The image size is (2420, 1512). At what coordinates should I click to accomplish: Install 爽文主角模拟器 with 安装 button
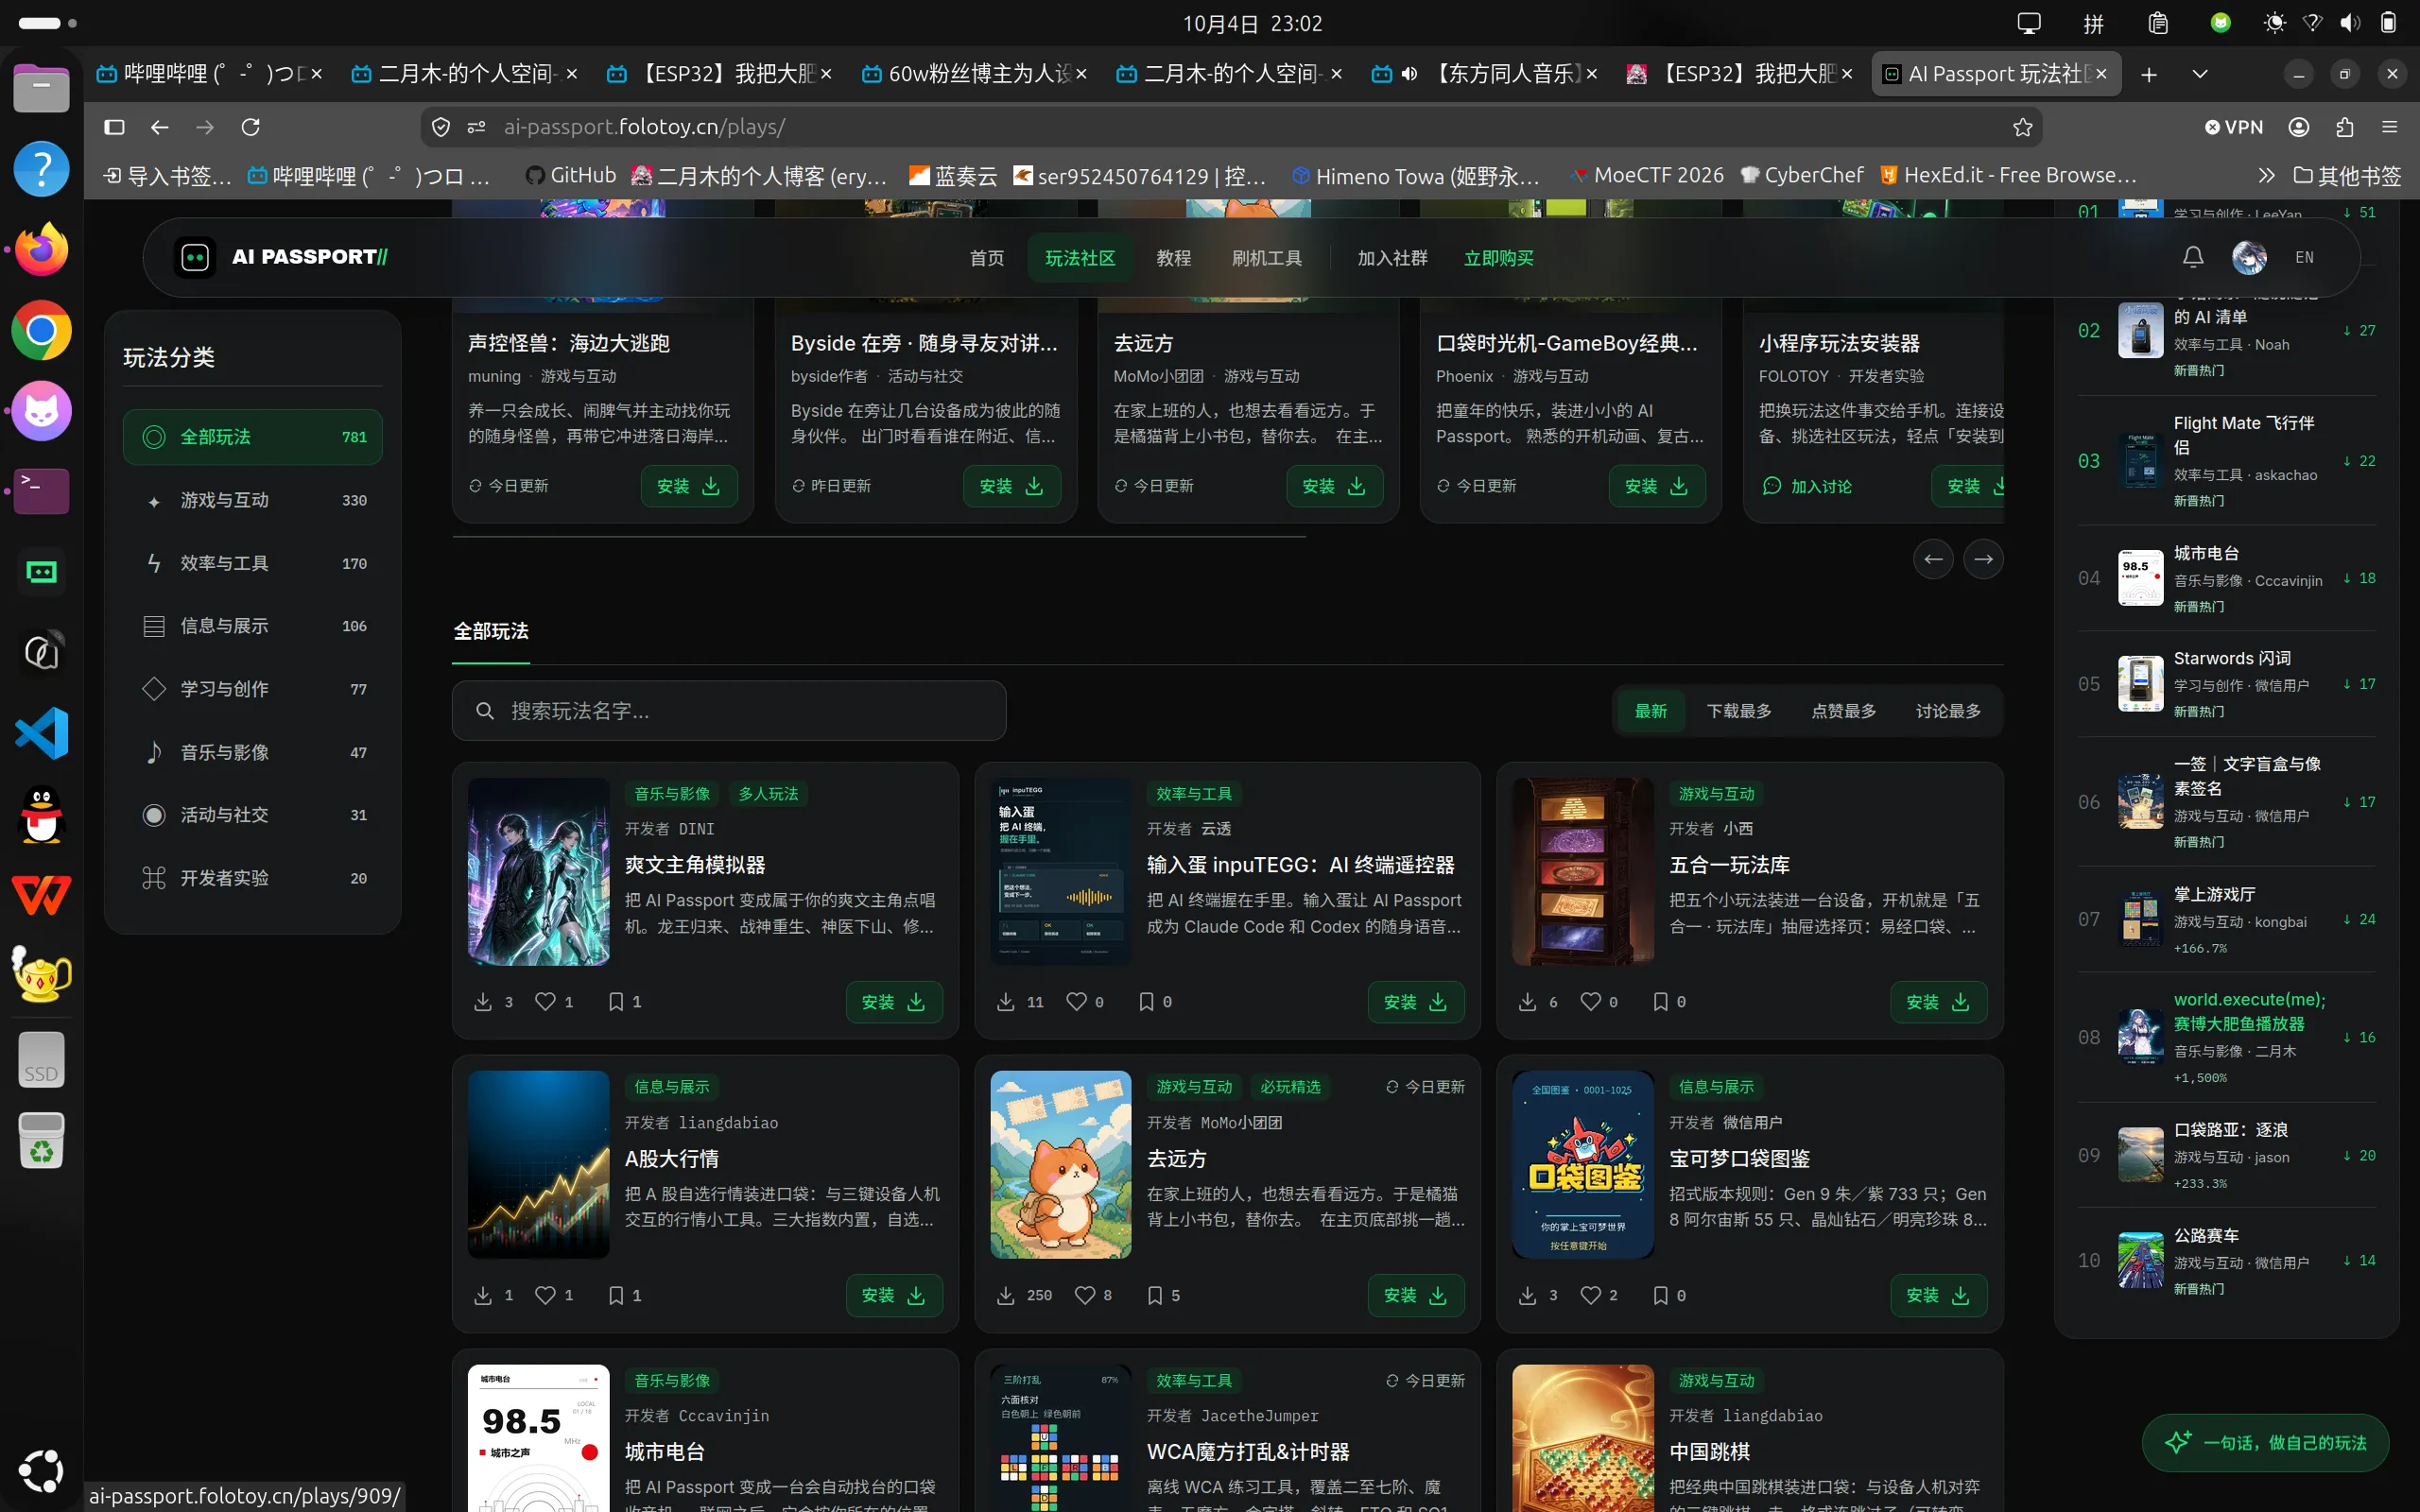[x=893, y=1002]
